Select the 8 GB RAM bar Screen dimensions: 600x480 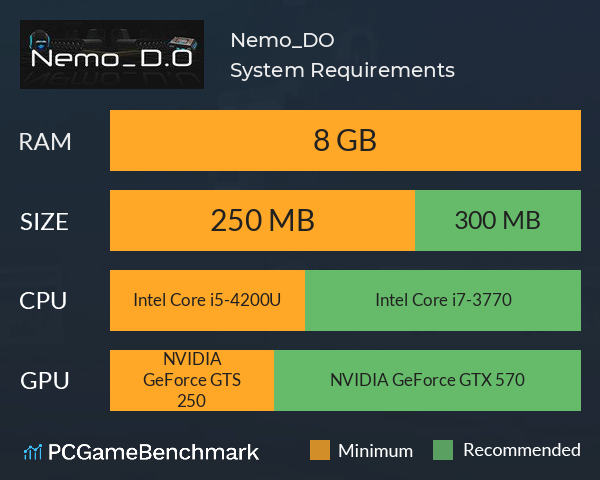[345, 140]
